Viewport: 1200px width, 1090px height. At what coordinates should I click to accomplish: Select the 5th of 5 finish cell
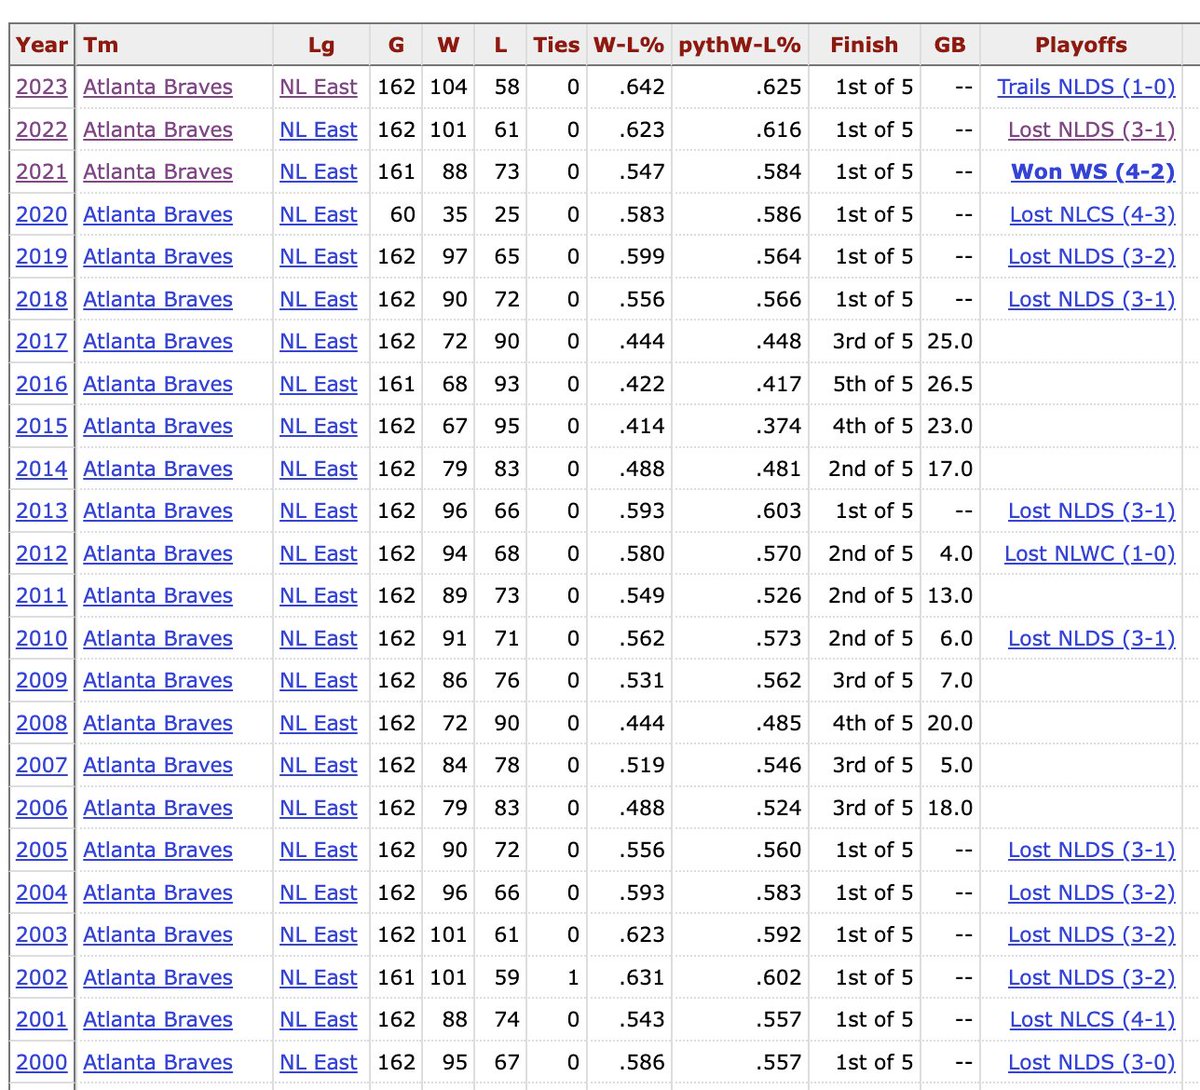(873, 384)
